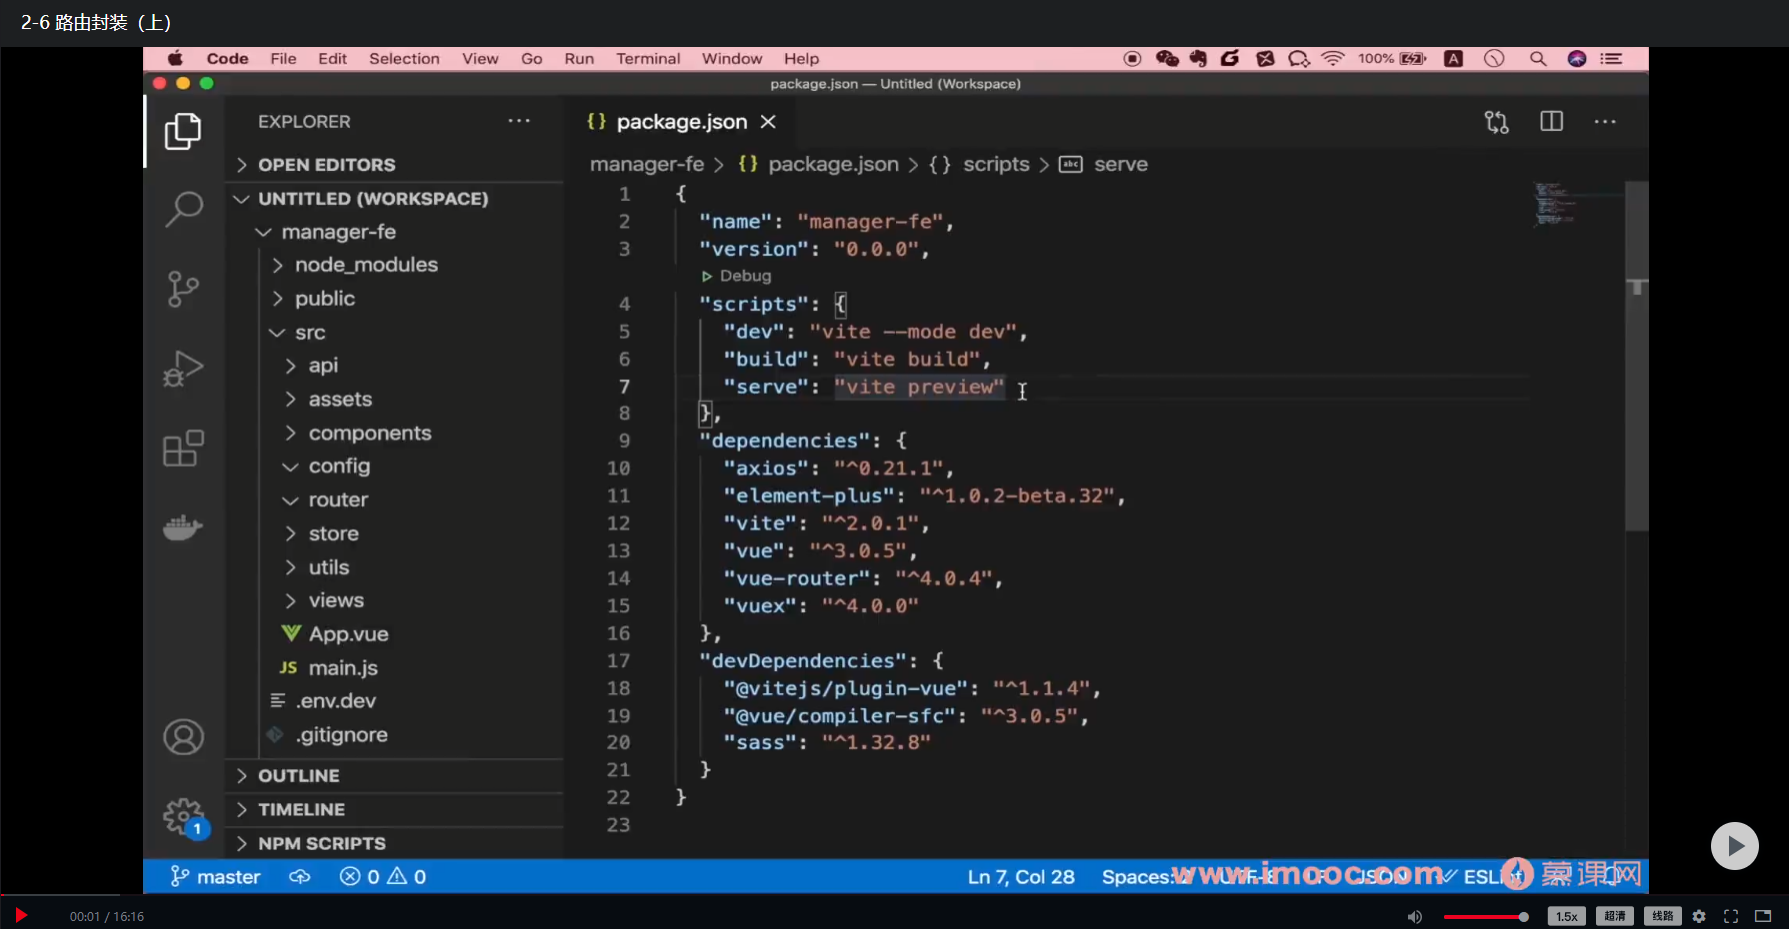
Task: Click the Open Changes compare icon
Action: [1496, 122]
